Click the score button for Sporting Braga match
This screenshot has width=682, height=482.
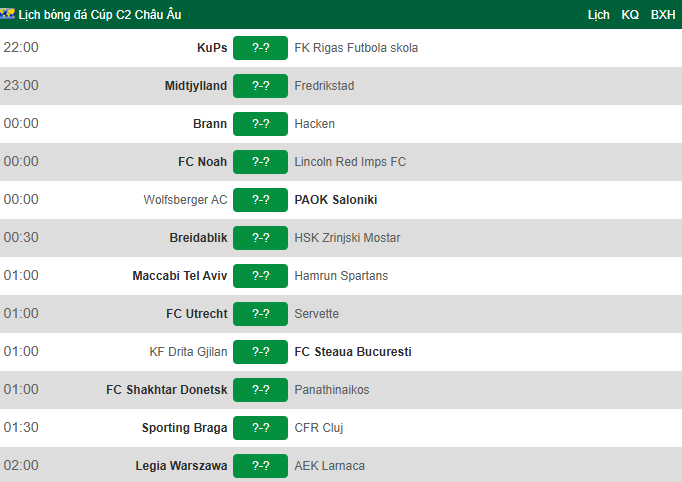(261, 428)
